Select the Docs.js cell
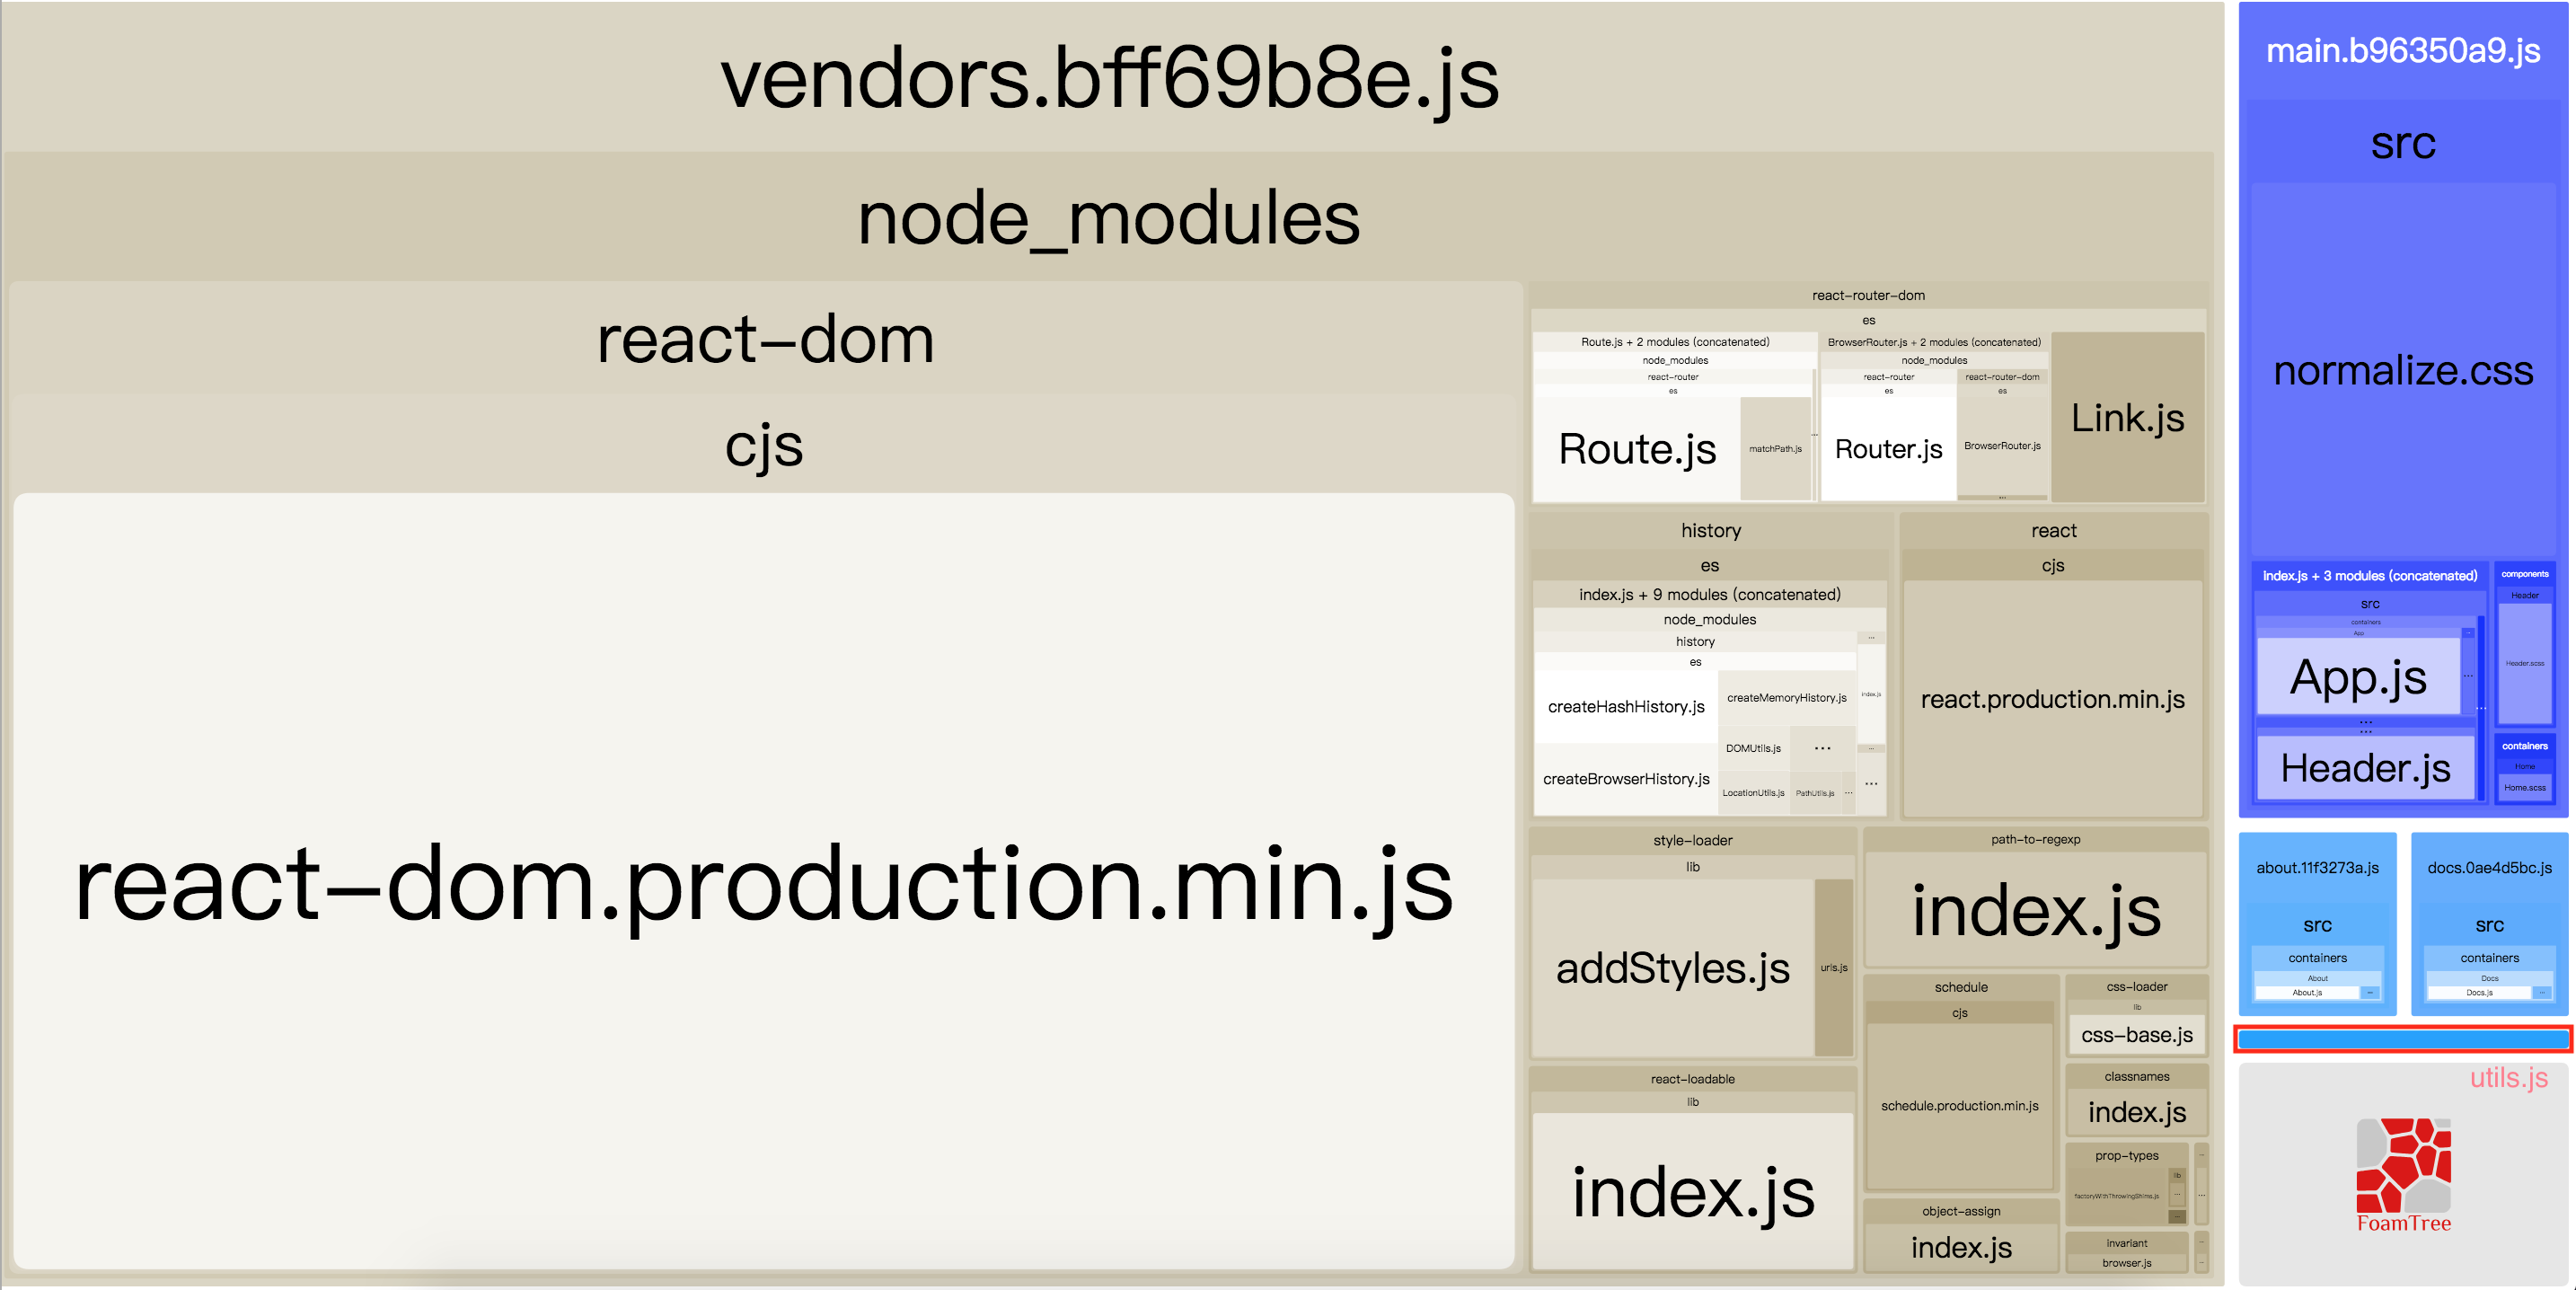Screen dimensions: 2576x1290 (2478, 993)
